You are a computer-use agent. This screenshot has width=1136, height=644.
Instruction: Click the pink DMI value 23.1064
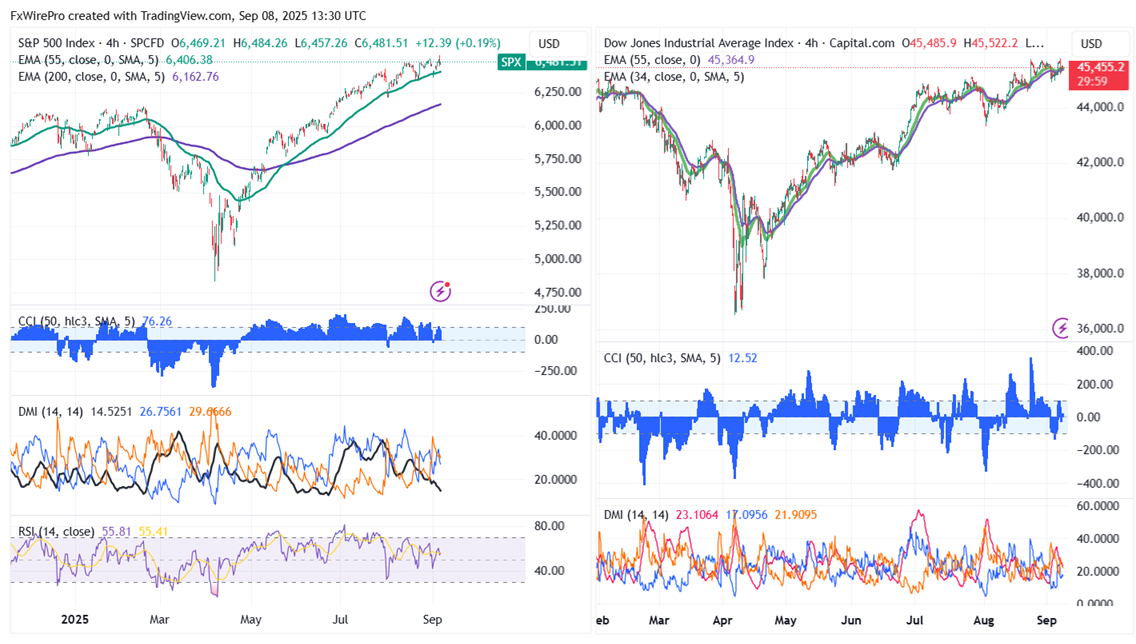click(697, 515)
